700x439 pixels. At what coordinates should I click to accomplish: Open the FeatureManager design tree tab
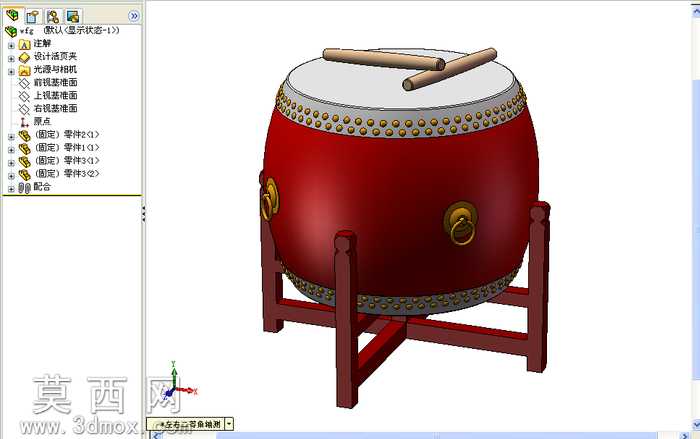[12, 16]
